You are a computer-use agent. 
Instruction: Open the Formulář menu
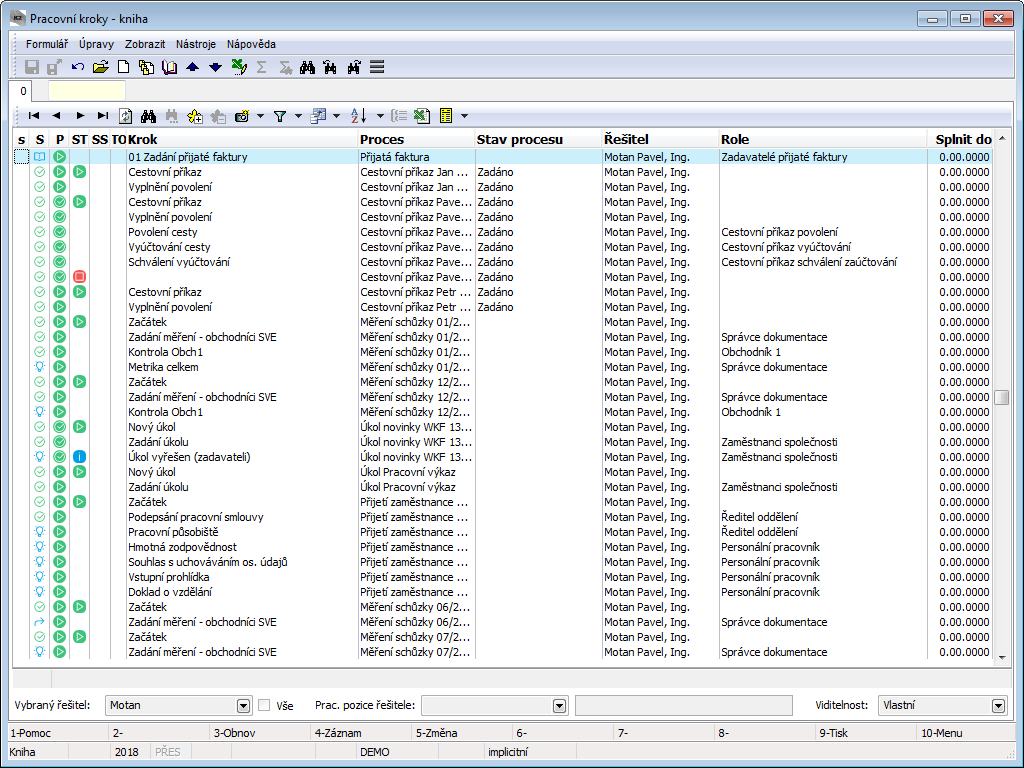(x=47, y=44)
